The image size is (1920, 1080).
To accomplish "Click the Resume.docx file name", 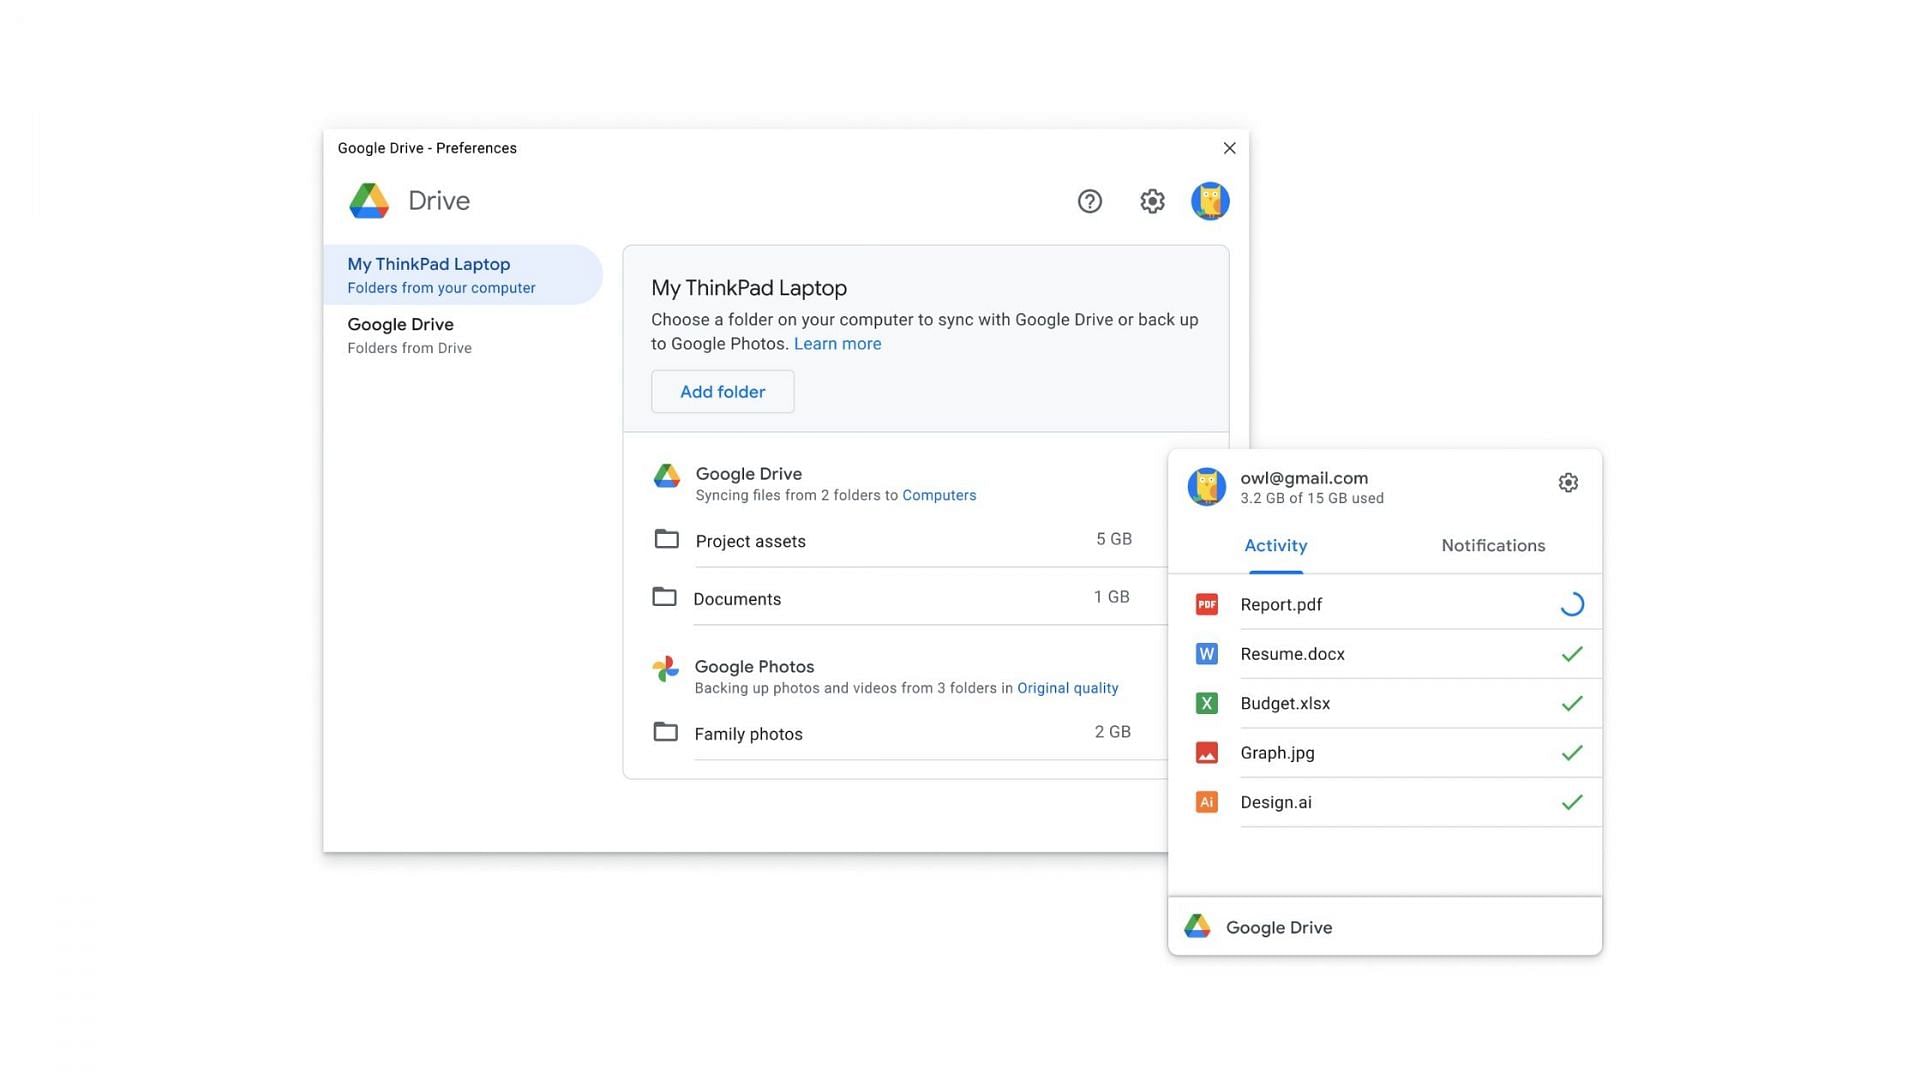I will (x=1292, y=654).
